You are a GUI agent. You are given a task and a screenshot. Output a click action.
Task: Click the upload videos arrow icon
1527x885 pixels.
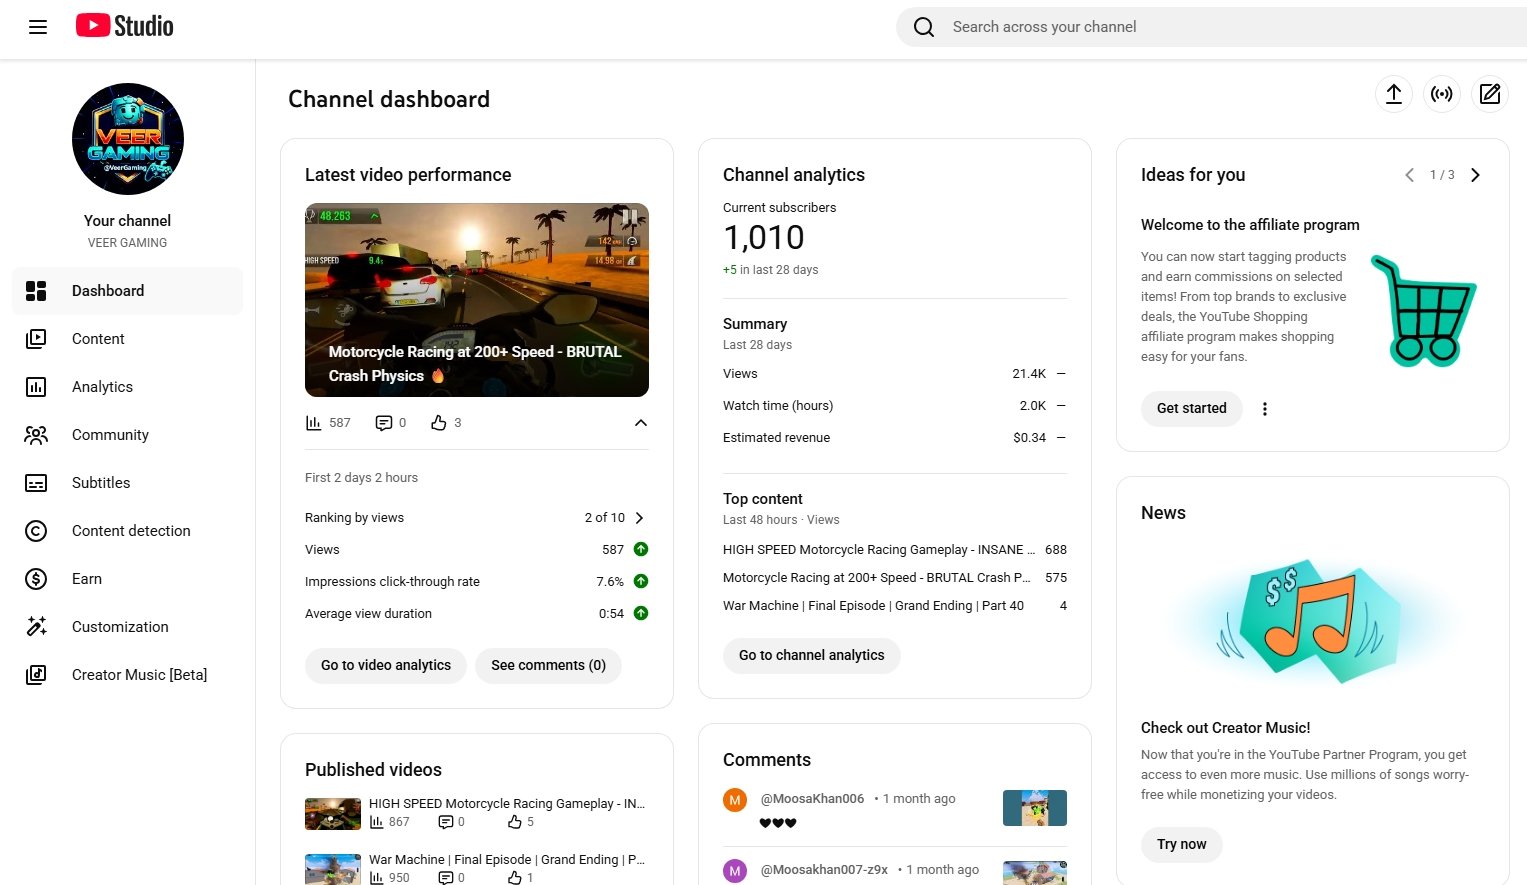(1393, 94)
